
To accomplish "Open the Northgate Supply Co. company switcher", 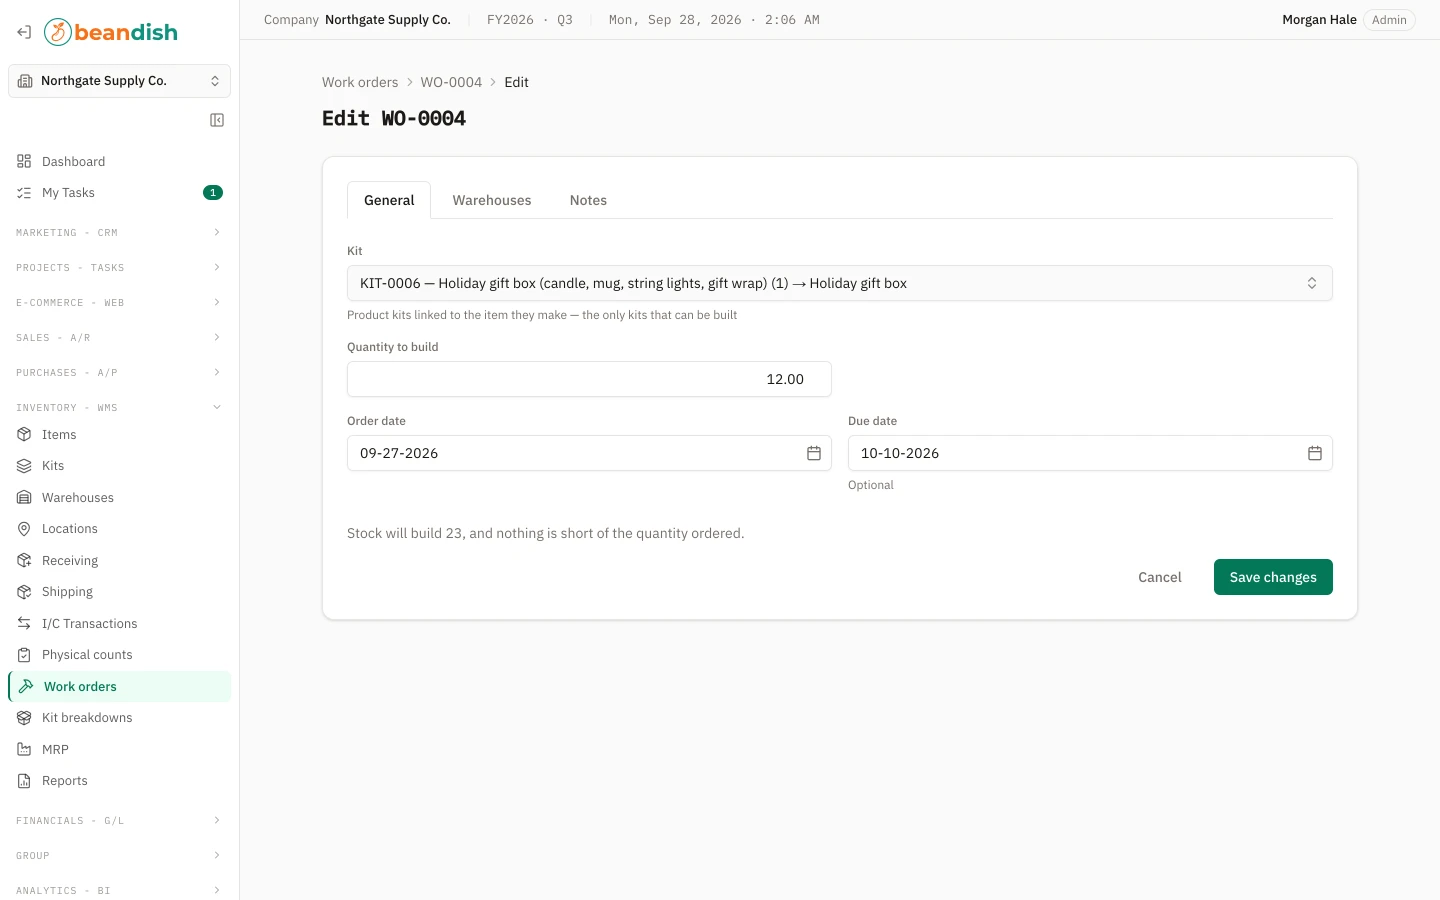I will tap(119, 81).
